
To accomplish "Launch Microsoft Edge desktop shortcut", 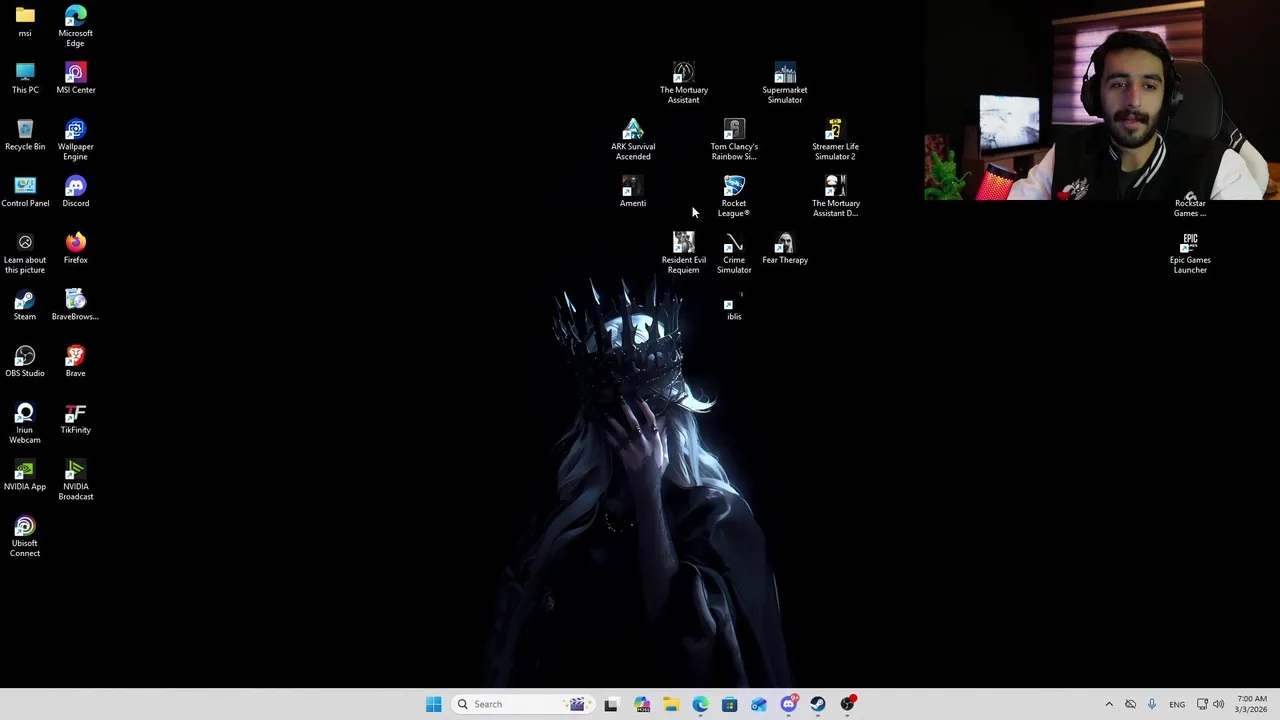I will (x=75, y=26).
